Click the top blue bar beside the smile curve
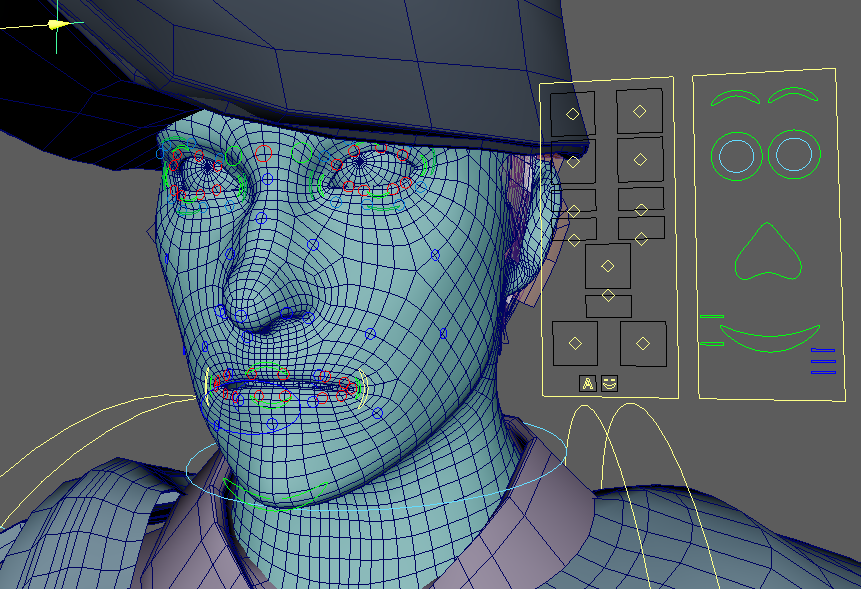This screenshot has width=861, height=589. 823,350
